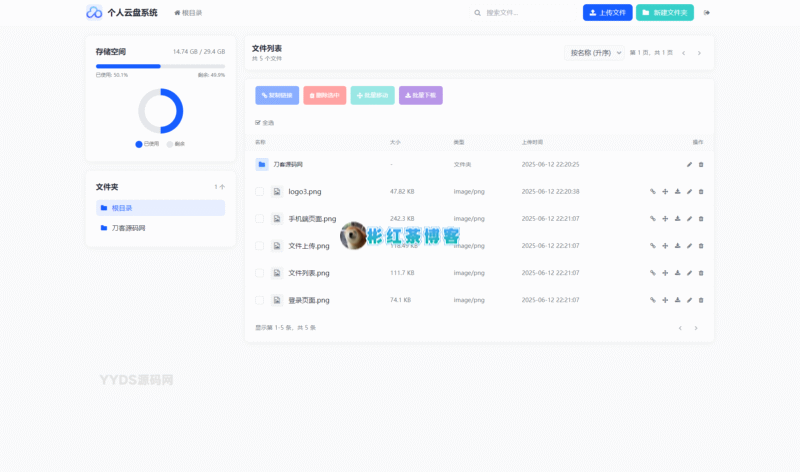Click the storage usage progress bar
The width and height of the screenshot is (800, 472).
coord(160,66)
